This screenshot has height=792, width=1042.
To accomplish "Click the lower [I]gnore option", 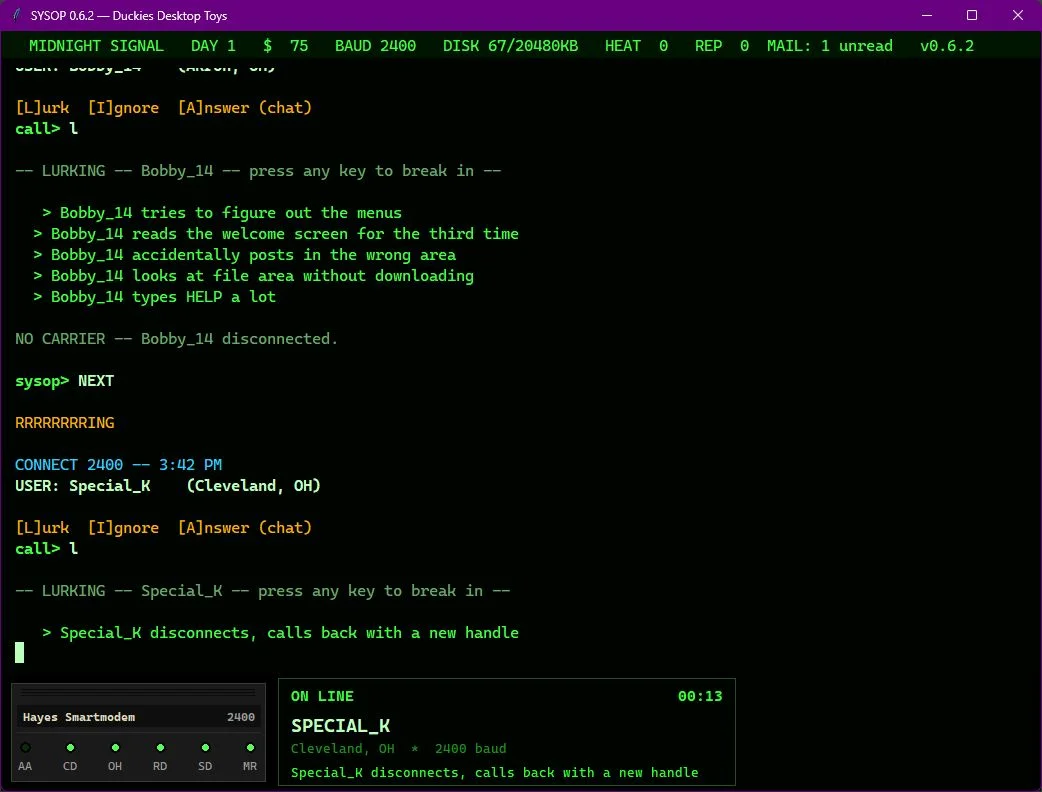I will click(x=124, y=528).
